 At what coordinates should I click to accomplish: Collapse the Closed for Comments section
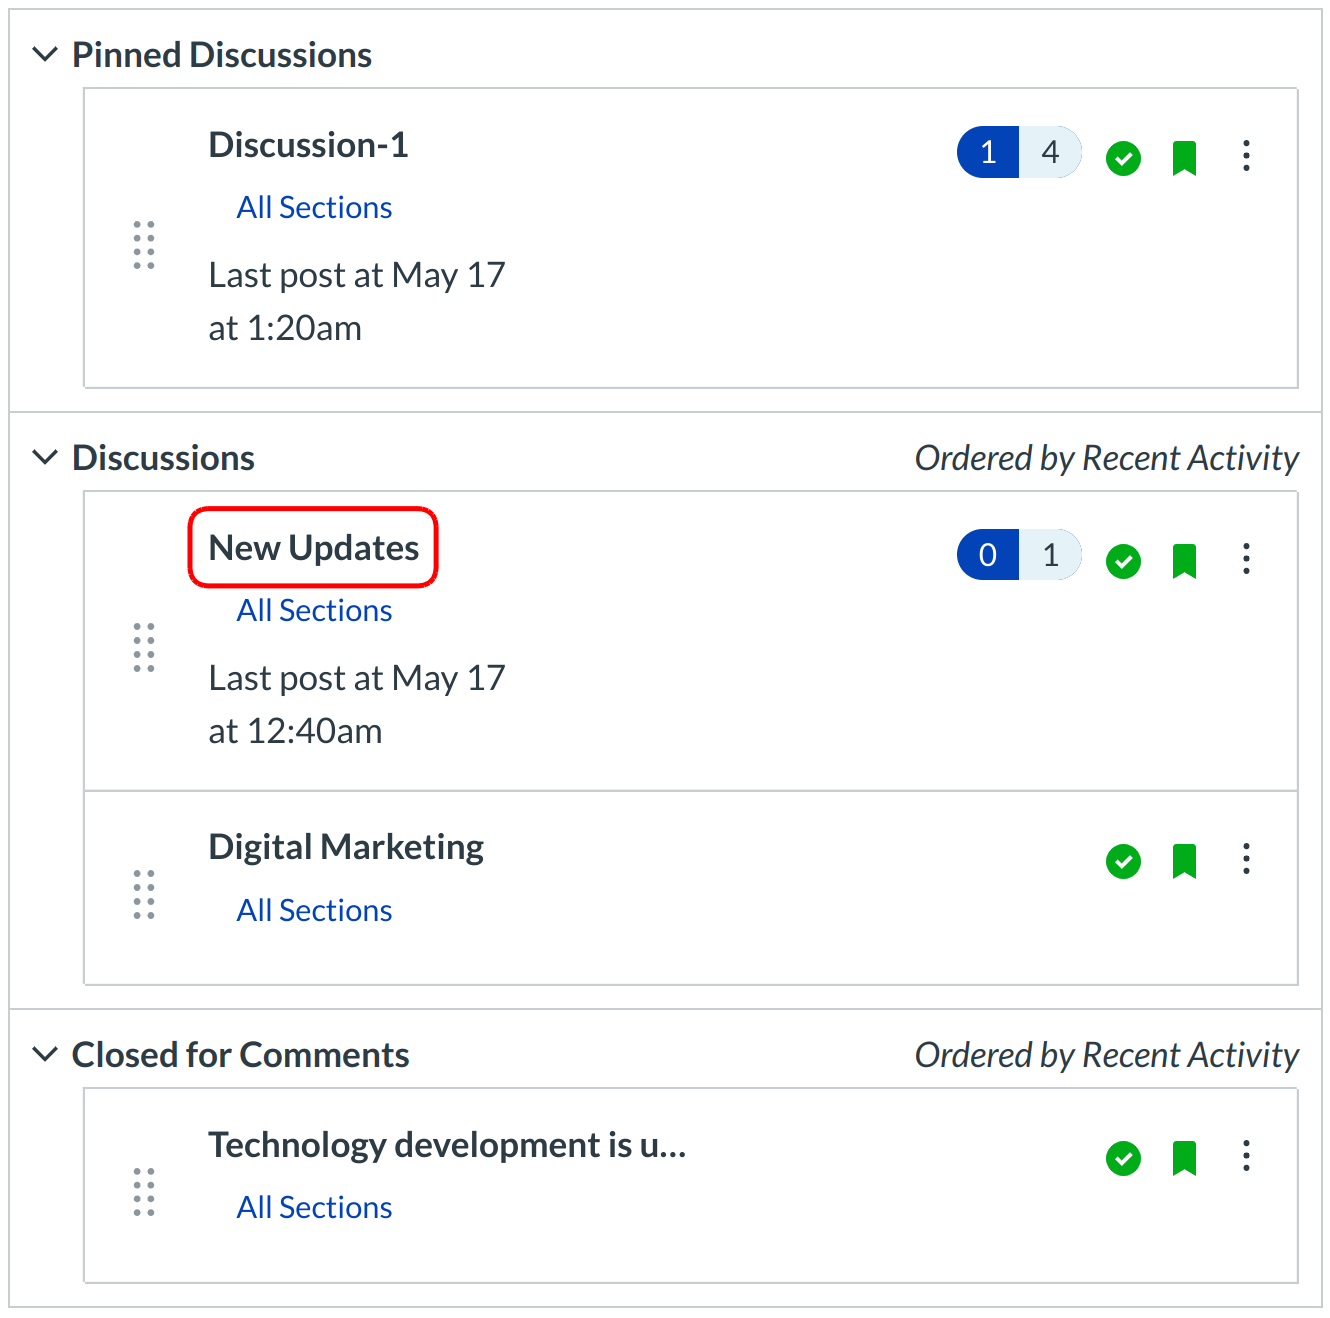tap(45, 1055)
